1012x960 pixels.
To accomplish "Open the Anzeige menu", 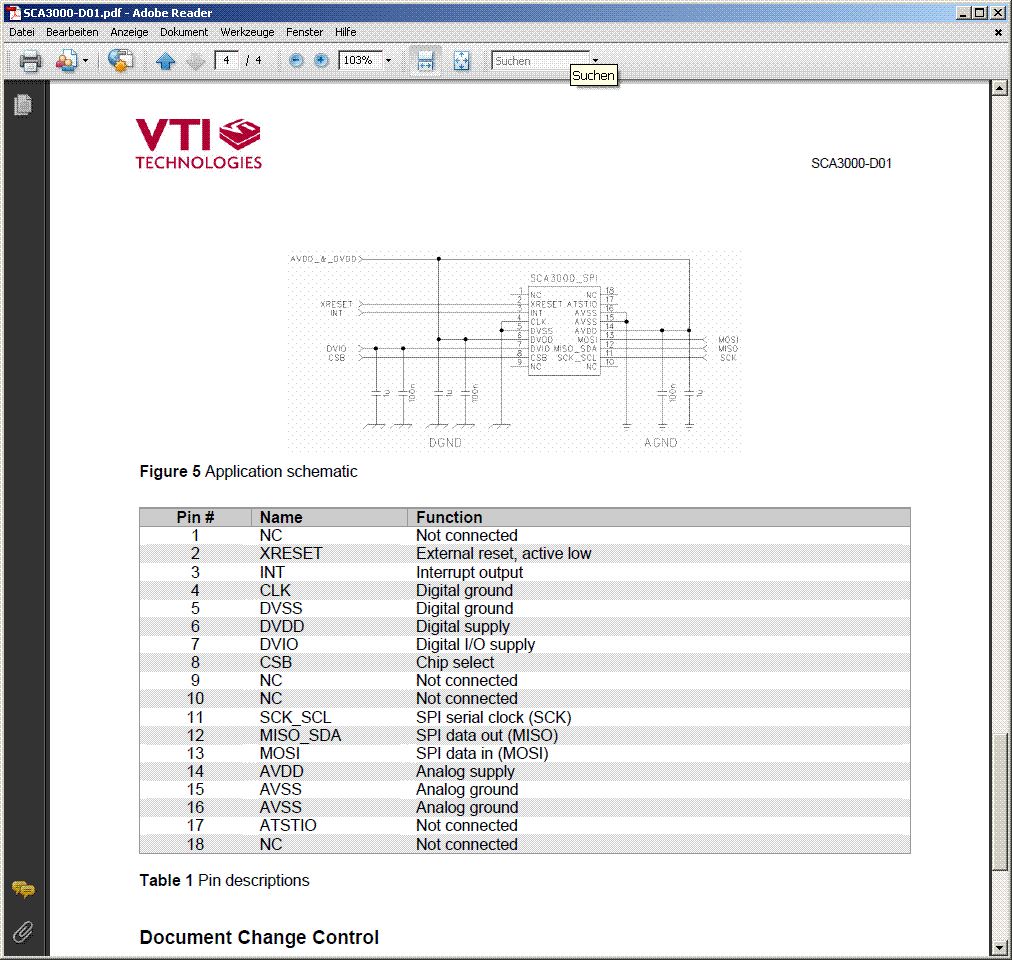I will (x=129, y=32).
